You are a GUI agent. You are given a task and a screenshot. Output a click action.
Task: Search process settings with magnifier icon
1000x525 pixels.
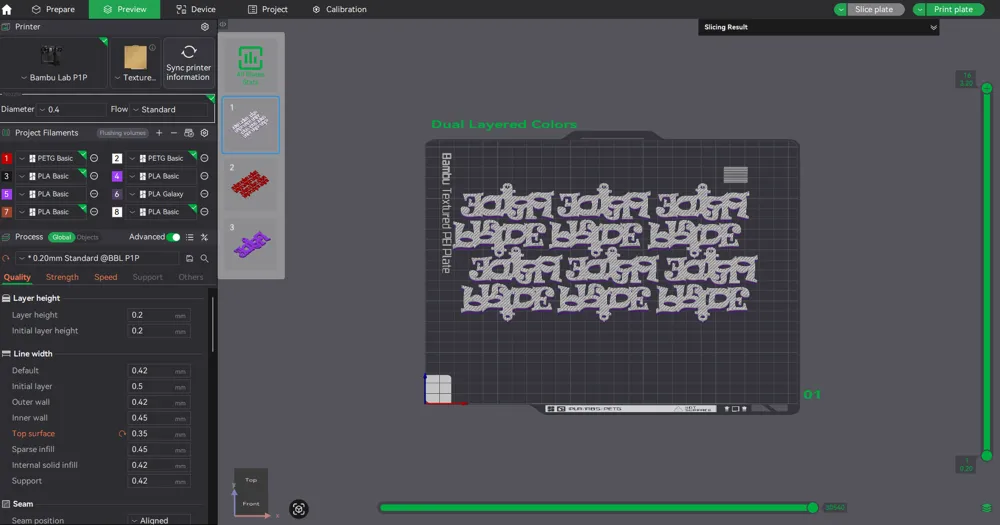pyautogui.click(x=204, y=258)
